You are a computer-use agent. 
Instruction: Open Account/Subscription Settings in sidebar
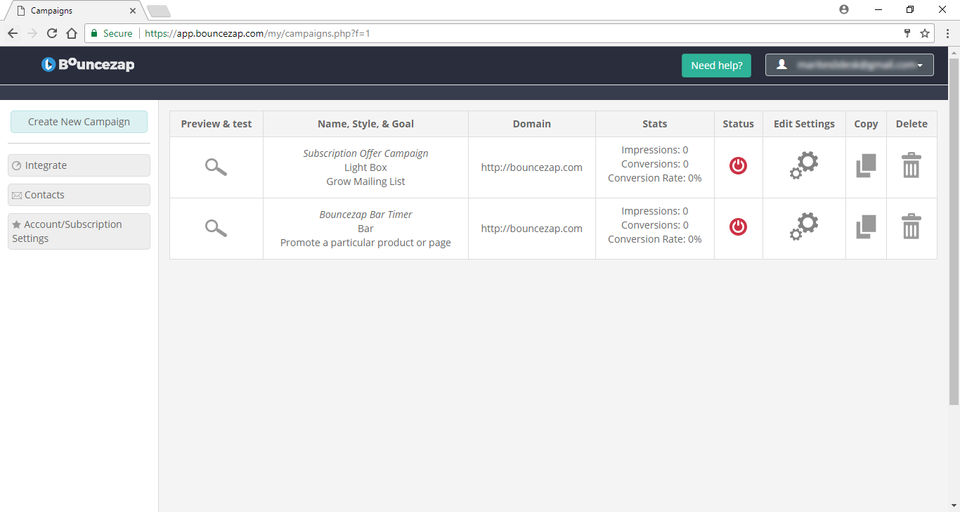click(79, 232)
